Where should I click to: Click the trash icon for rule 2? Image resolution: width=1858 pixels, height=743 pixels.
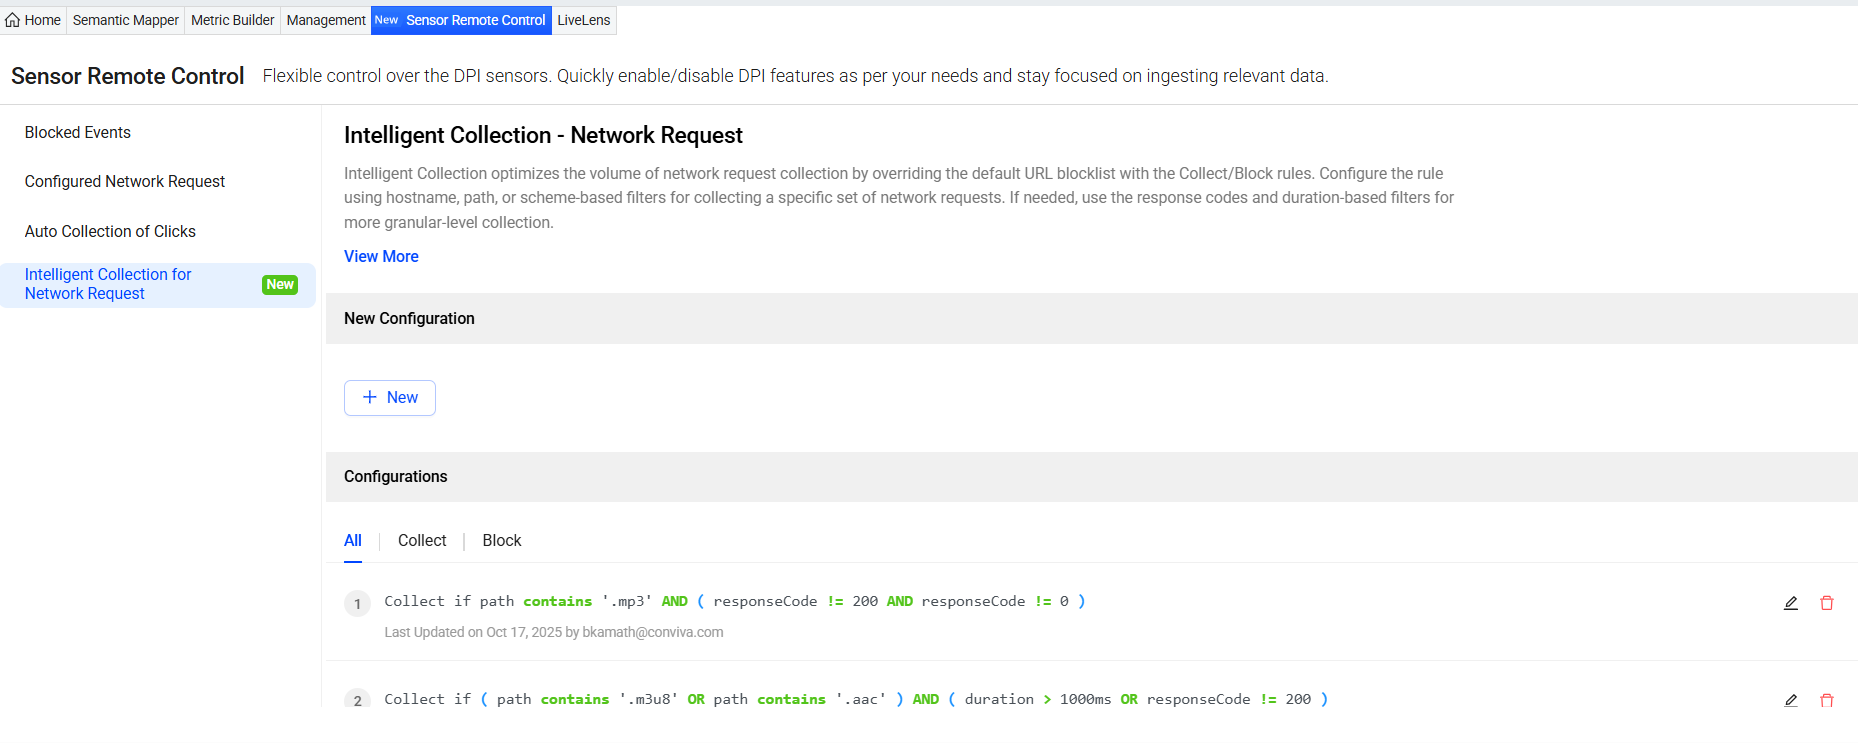[x=1827, y=701]
